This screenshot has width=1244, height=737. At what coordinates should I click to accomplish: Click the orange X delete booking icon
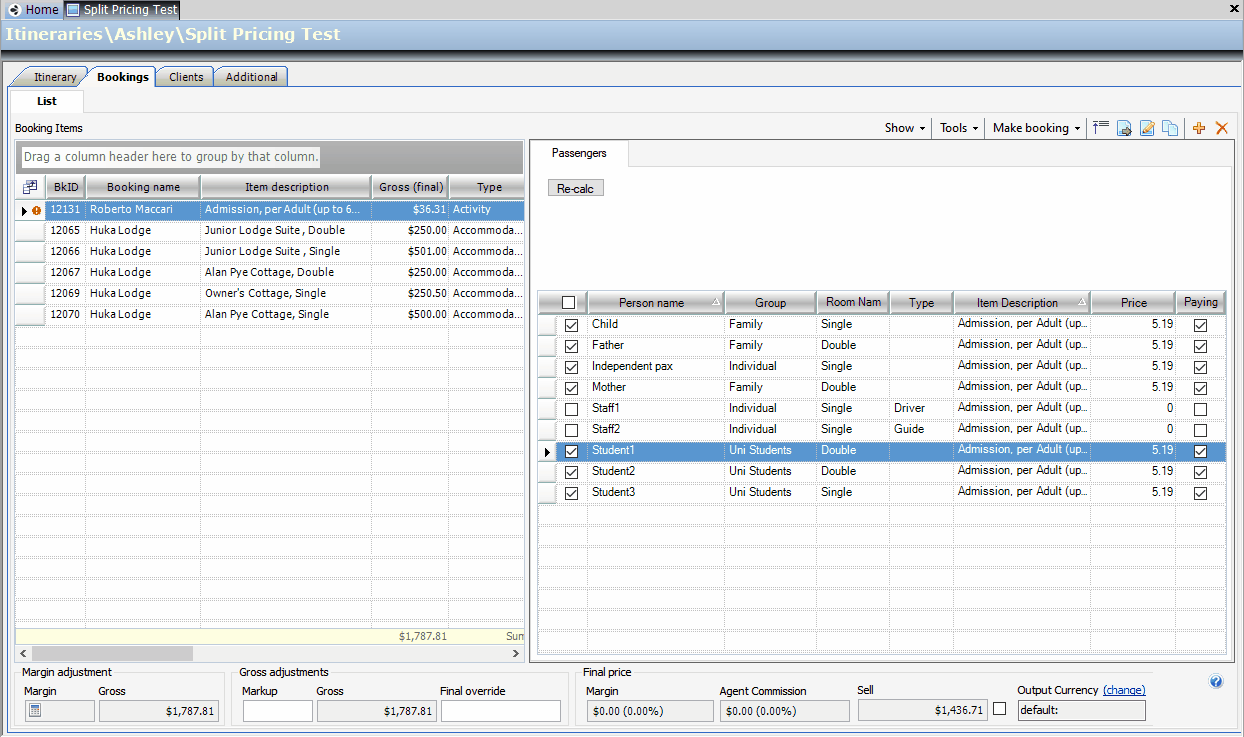[1221, 128]
